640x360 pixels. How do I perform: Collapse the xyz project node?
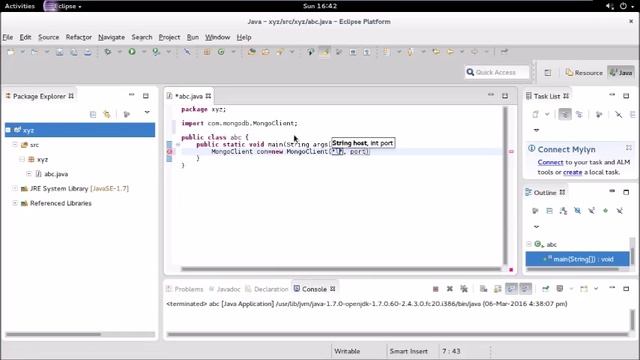pyautogui.click(x=8, y=130)
